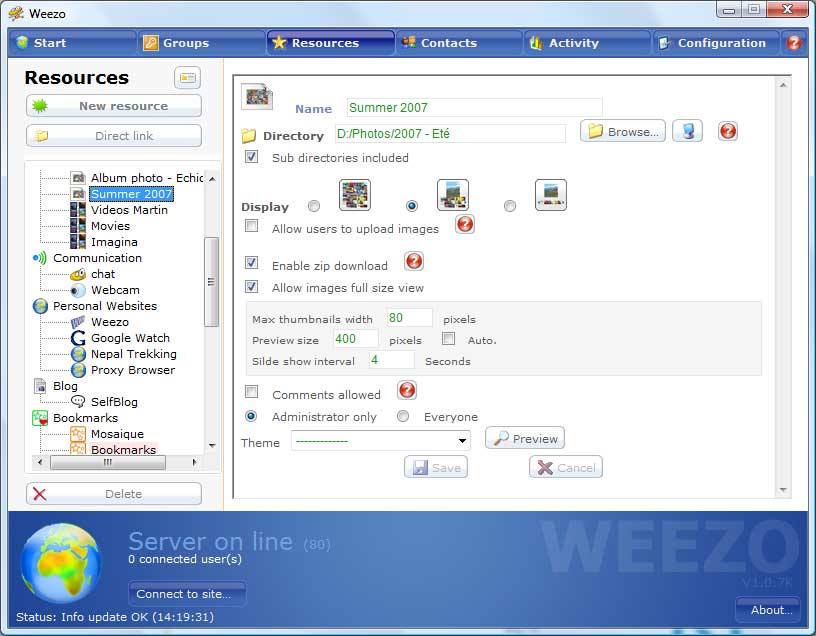Screen dimensions: 816x636
Task: Click the Bookmarks category icon
Action: click(x=40, y=418)
